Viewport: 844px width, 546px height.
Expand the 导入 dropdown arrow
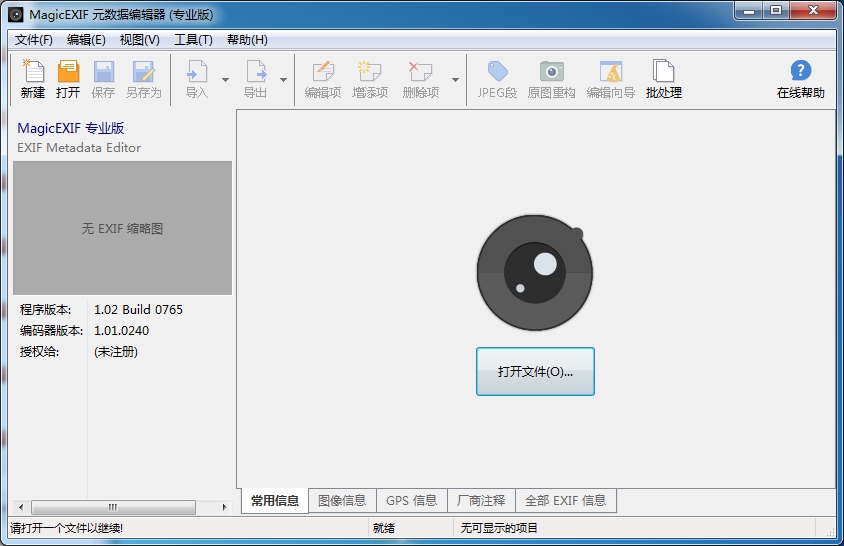tap(225, 80)
